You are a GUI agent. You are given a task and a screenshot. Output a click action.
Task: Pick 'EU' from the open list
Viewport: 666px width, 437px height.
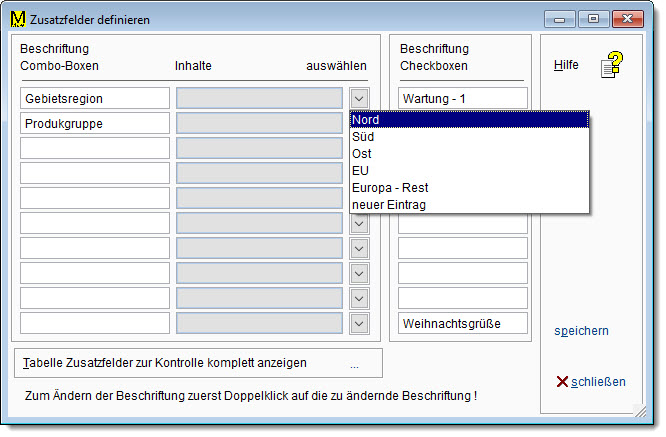[x=468, y=171]
